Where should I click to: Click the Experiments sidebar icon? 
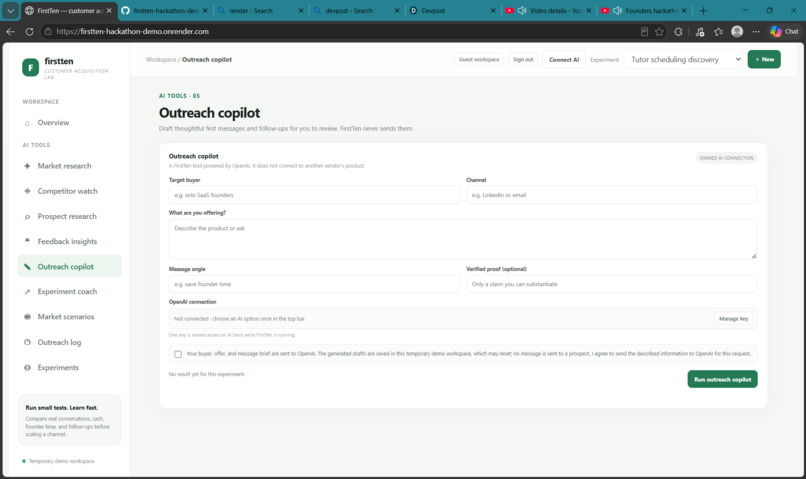(x=27, y=367)
